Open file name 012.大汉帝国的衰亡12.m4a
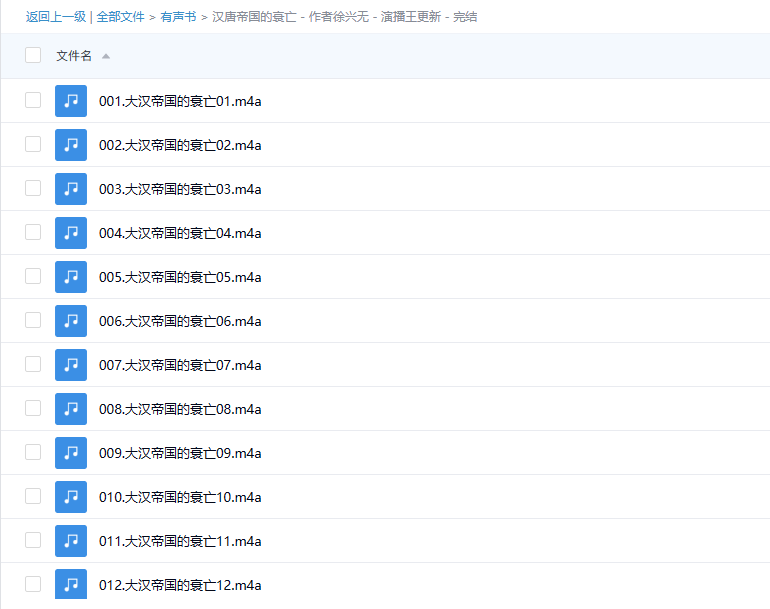Viewport: 770px width, 609px height. point(180,585)
